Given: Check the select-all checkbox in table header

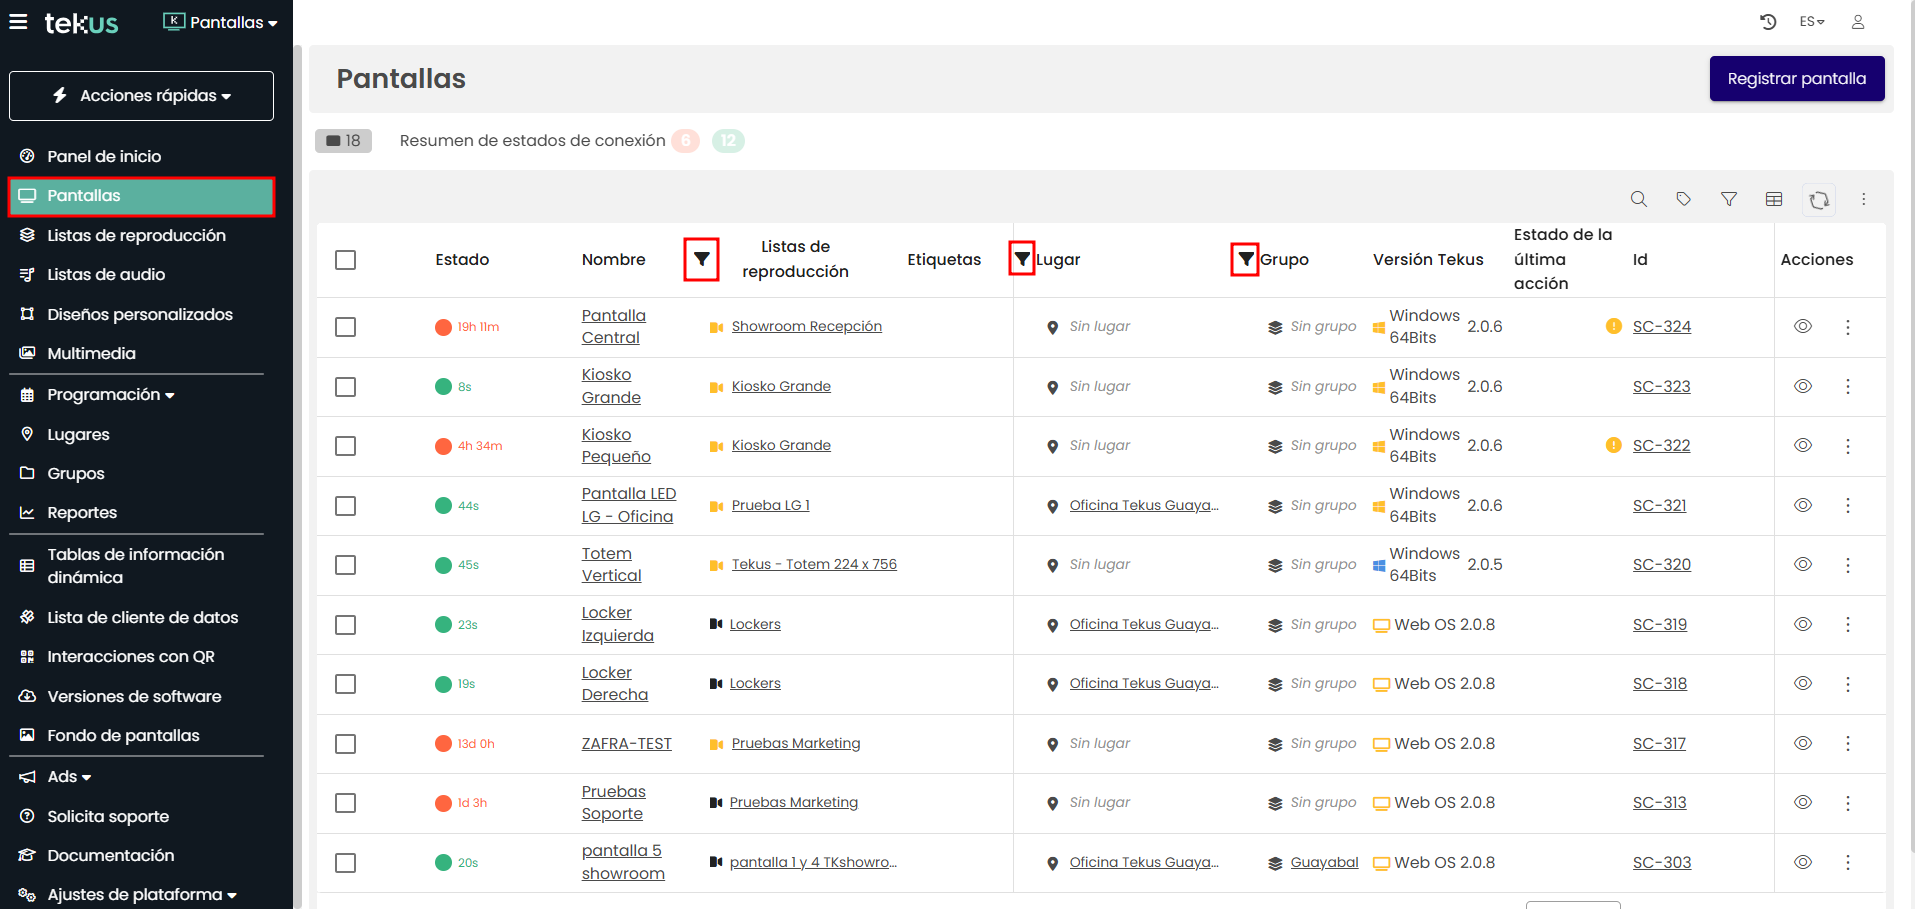Looking at the screenshot, I should click(x=346, y=260).
